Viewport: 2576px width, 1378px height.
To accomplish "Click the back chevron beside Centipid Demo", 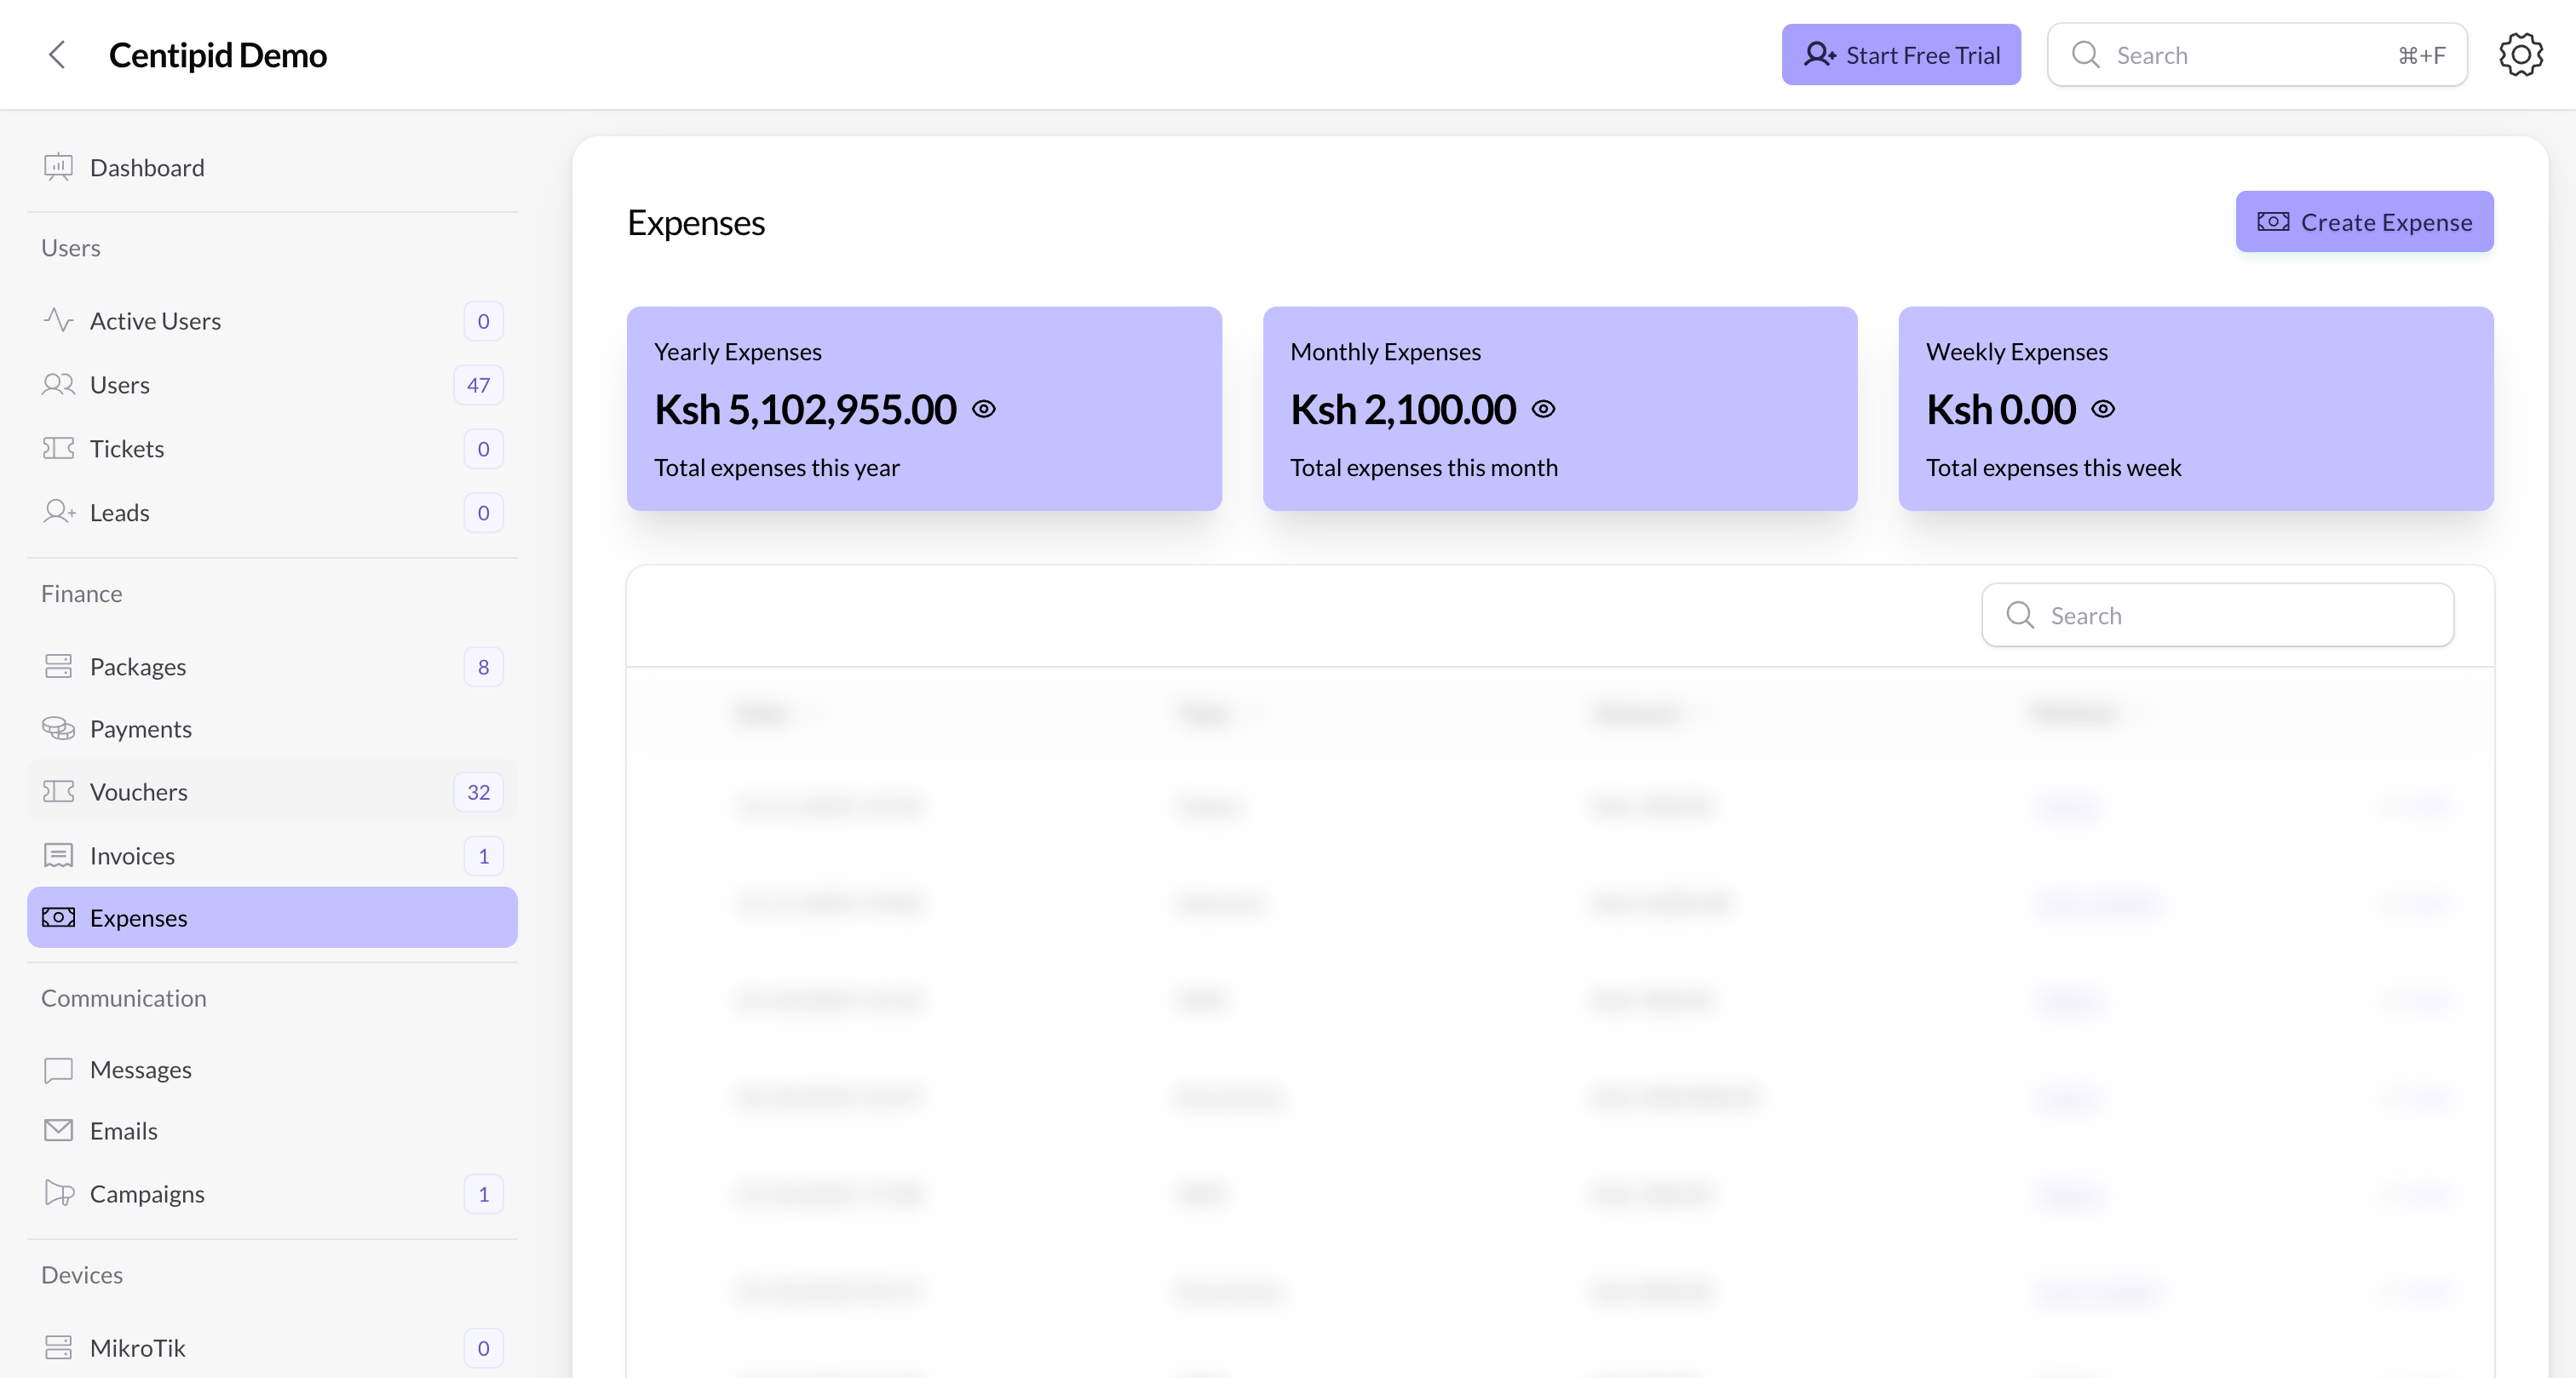I will click(x=57, y=54).
